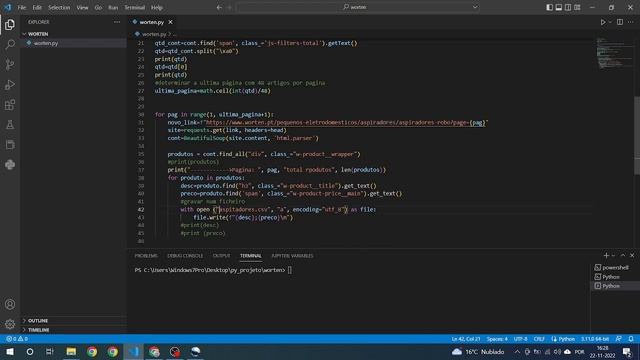Open the Testing flask view

[10, 124]
